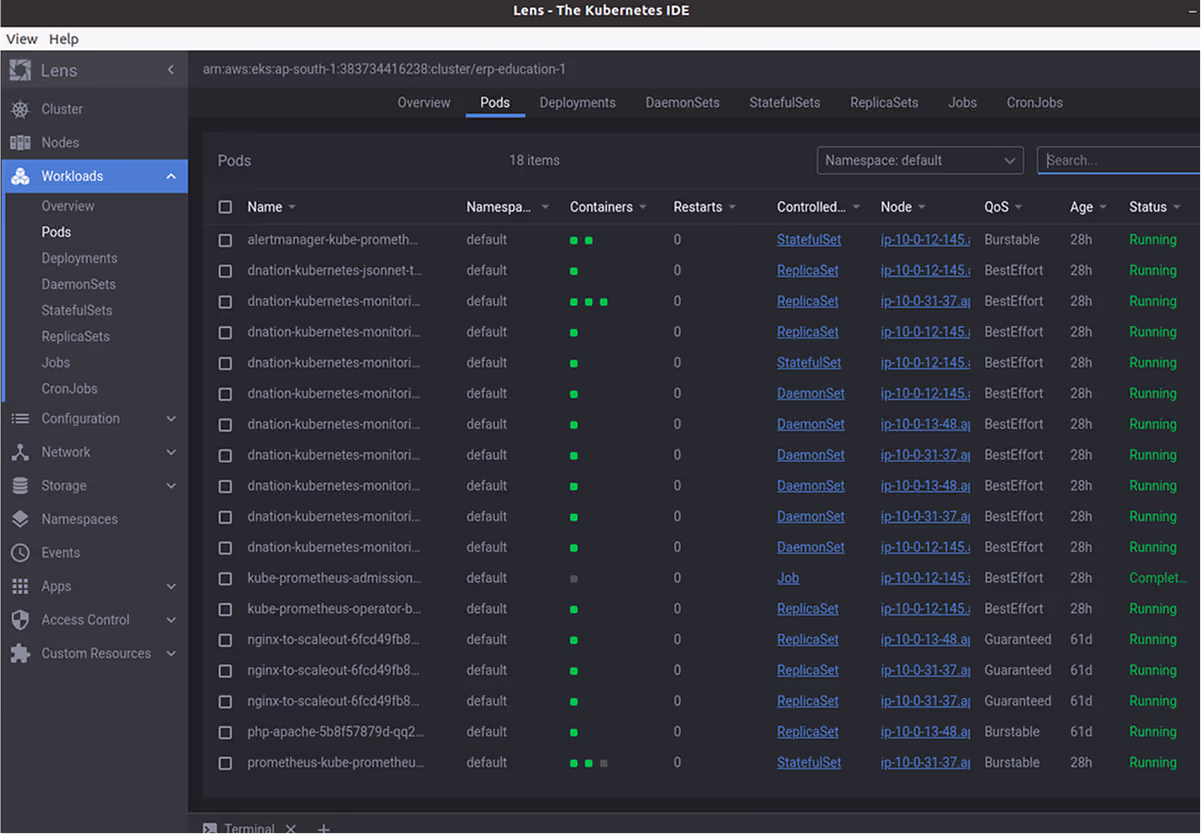
Task: Open the Namespace: default dropdown
Action: pyautogui.click(x=919, y=160)
